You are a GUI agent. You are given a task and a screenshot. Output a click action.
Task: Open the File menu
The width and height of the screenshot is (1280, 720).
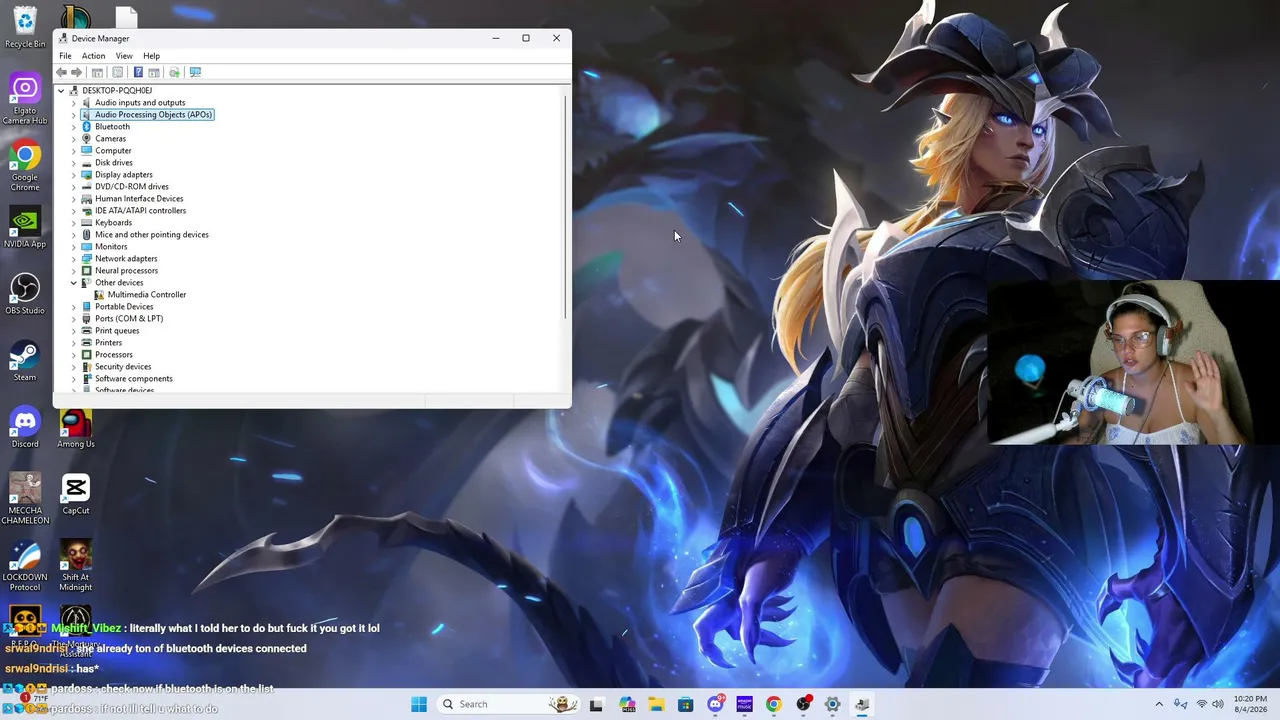65,56
